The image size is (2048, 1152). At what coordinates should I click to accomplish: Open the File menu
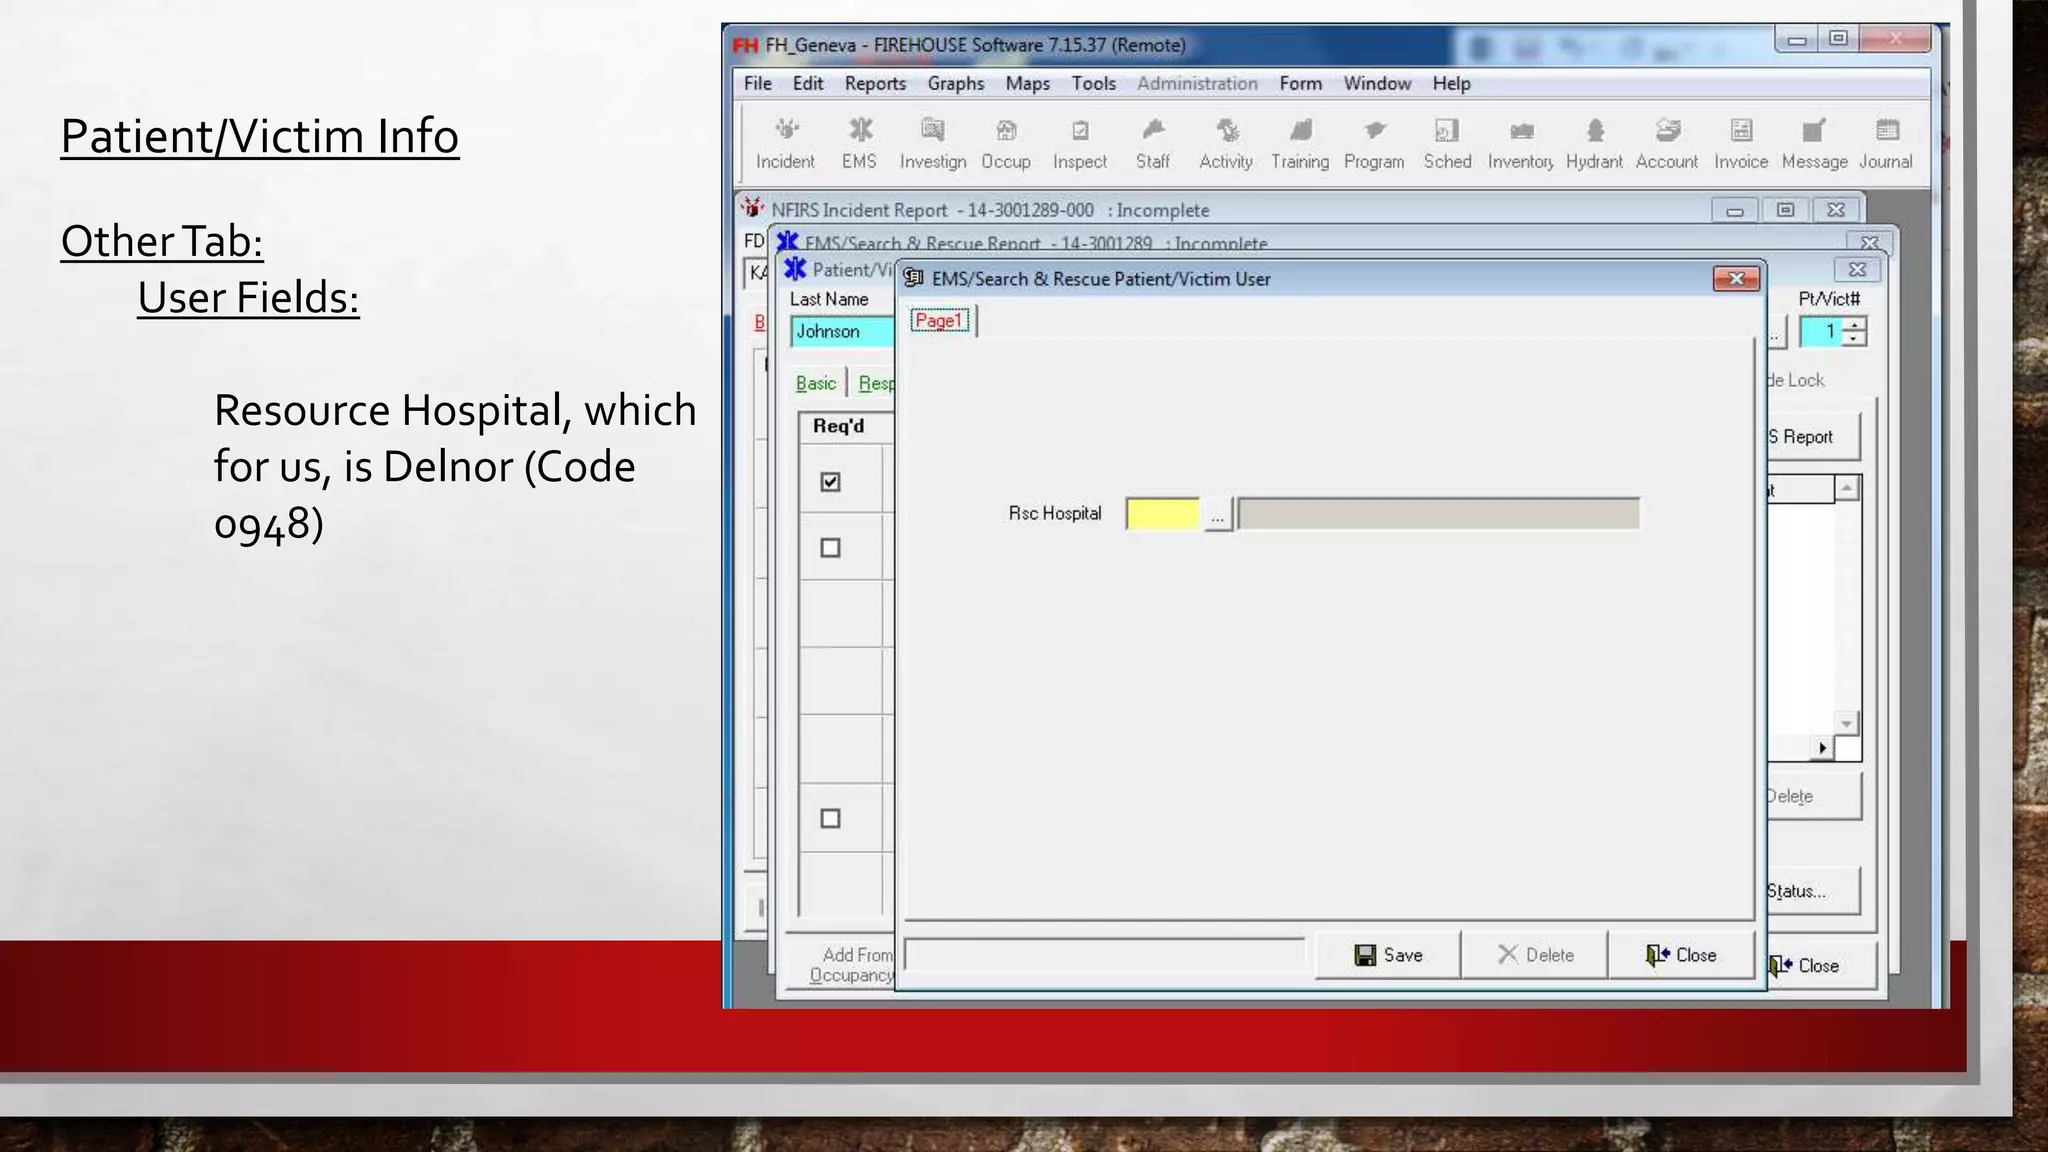(757, 84)
